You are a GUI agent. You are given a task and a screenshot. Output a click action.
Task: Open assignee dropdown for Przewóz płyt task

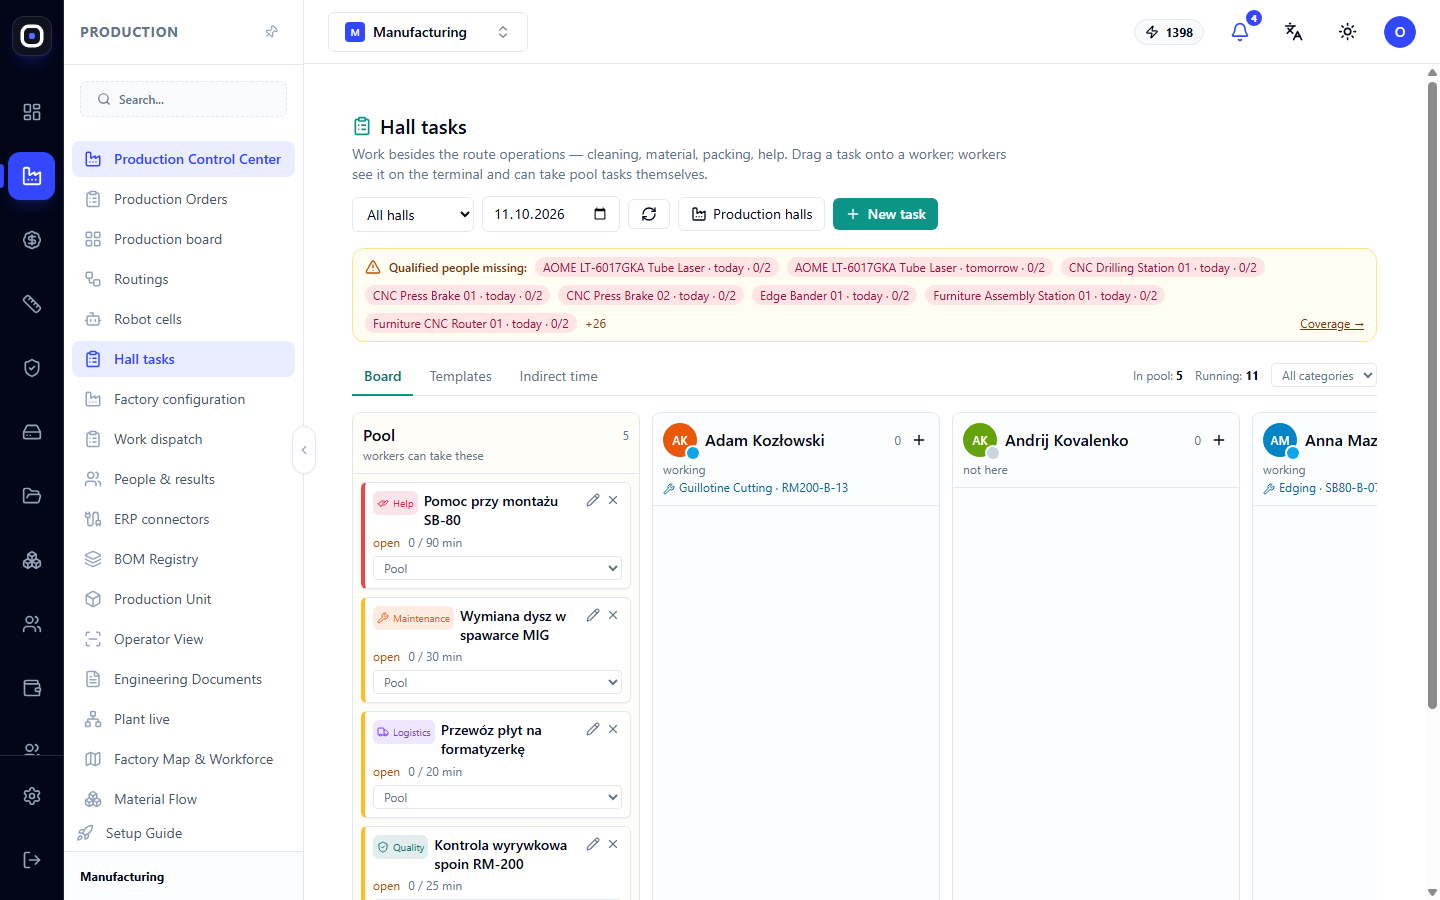coord(497,798)
